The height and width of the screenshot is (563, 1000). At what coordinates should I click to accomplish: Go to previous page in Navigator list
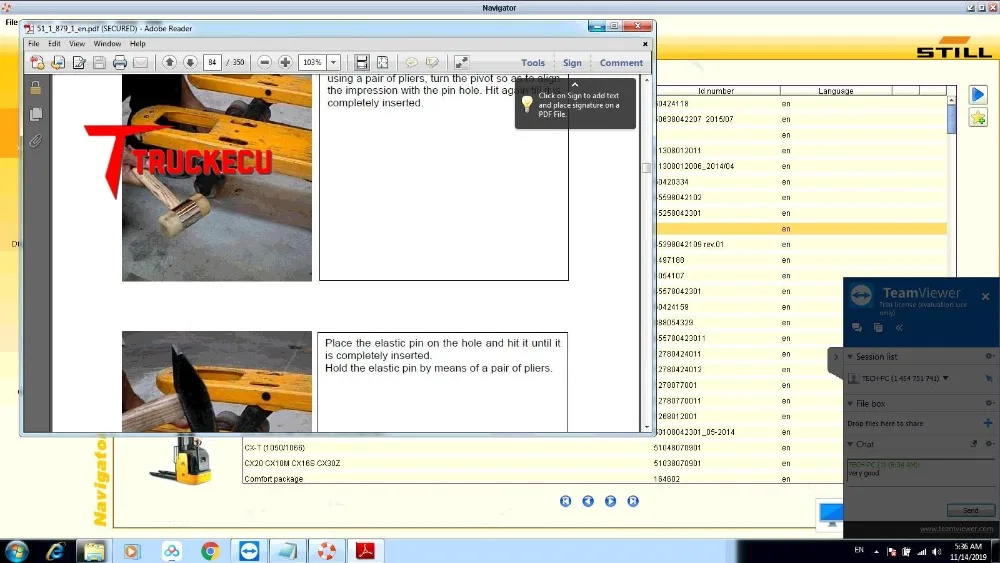click(587, 501)
